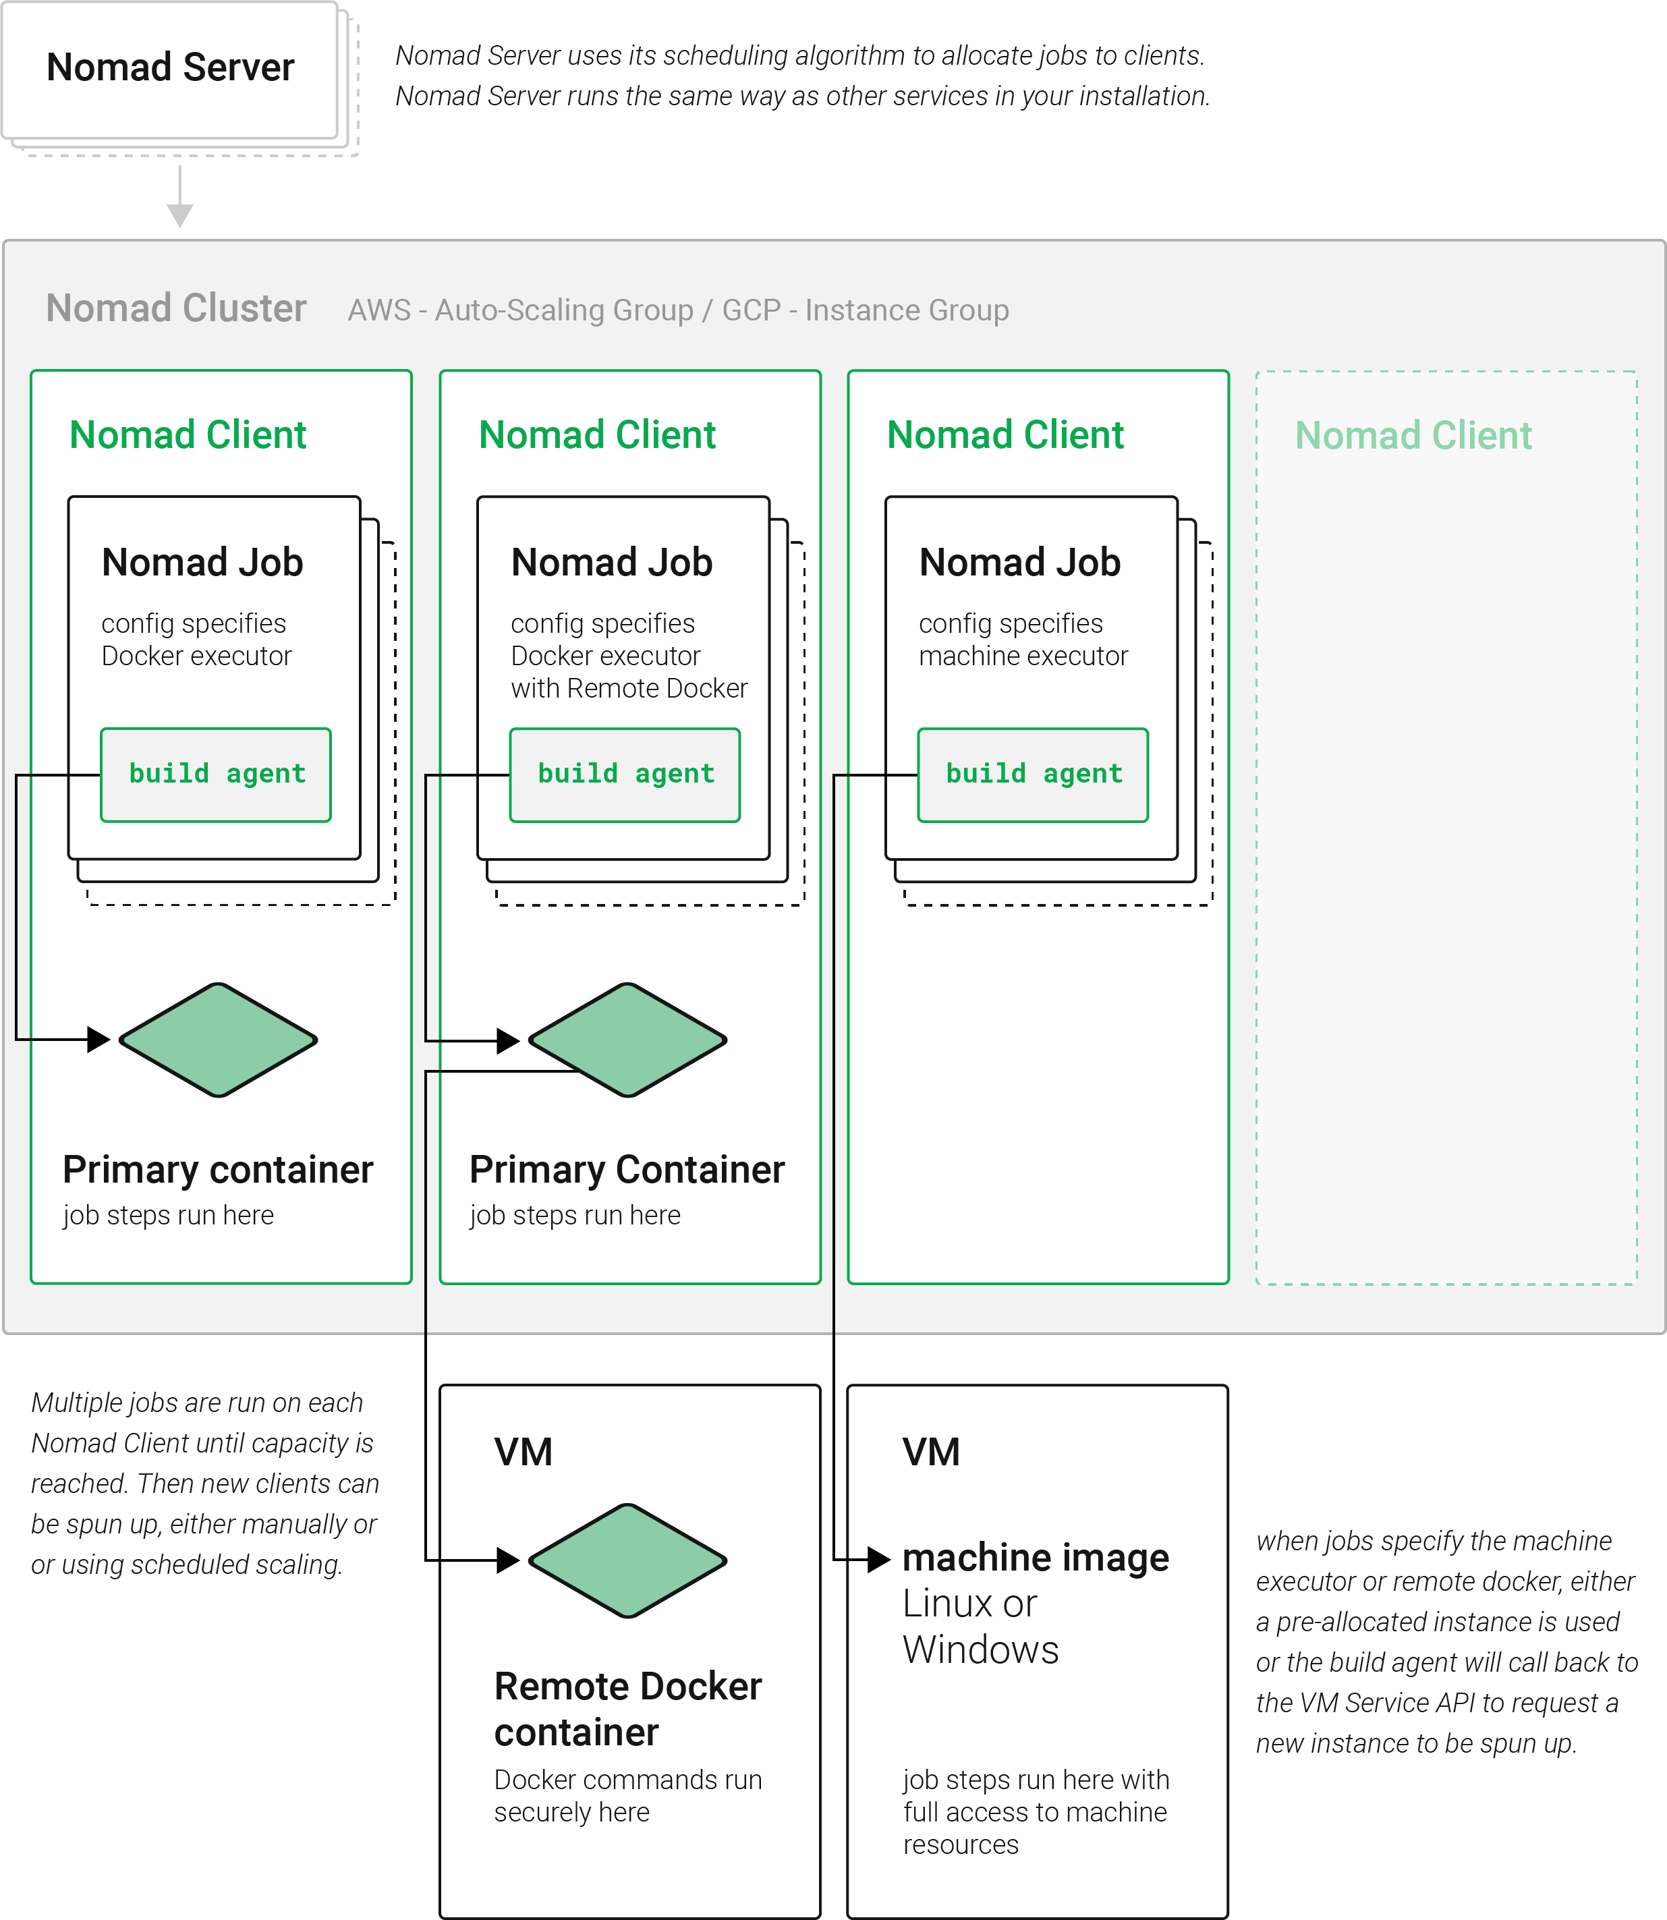The width and height of the screenshot is (1667, 1920).
Task: Click build agent in machine executor job
Action: coord(1033,775)
